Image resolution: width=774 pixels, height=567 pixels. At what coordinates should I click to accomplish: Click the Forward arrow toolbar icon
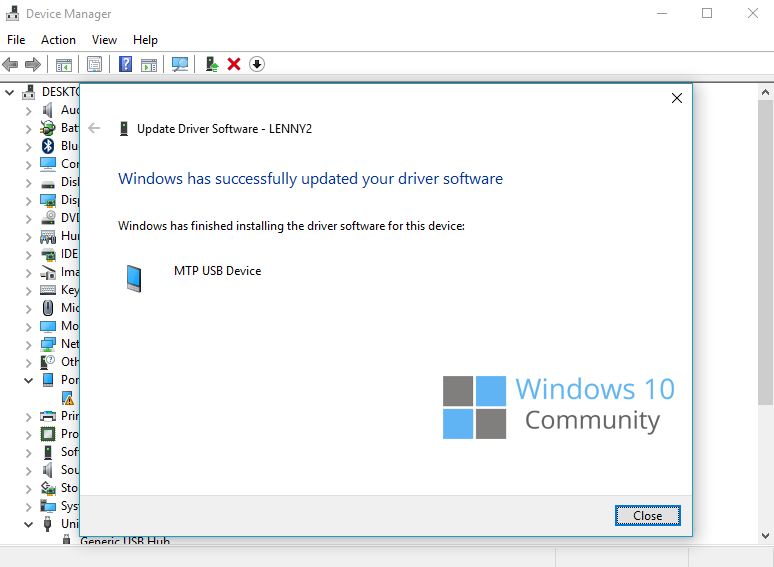point(33,64)
